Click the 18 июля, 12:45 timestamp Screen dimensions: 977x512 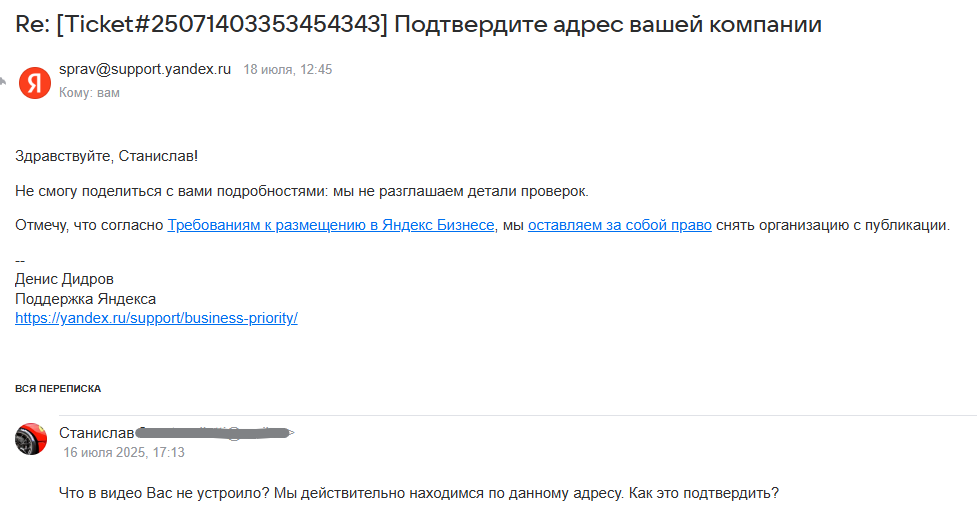click(x=288, y=70)
